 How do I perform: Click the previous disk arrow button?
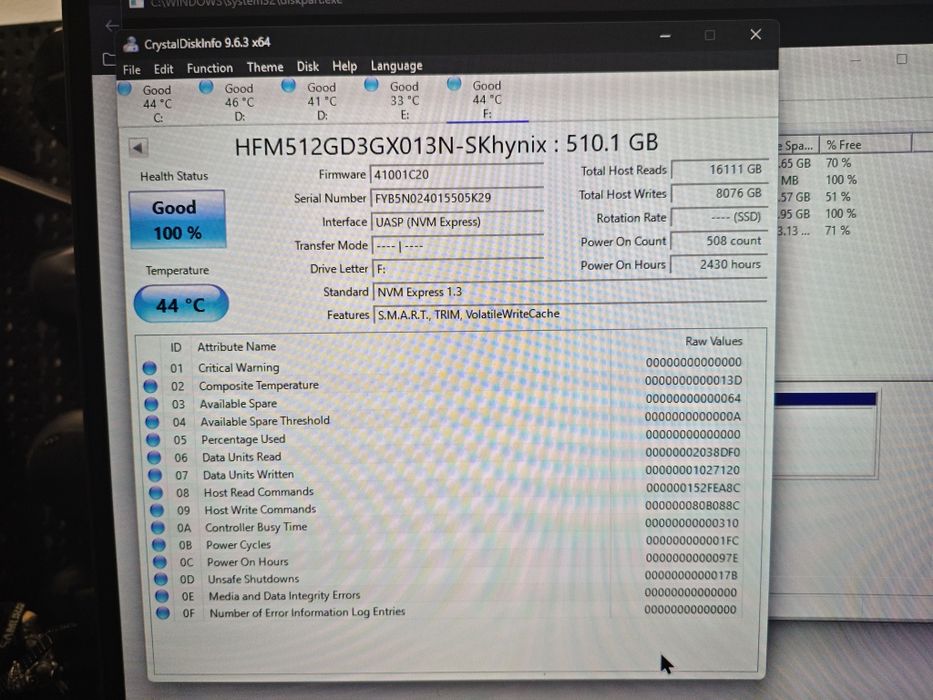(x=138, y=148)
